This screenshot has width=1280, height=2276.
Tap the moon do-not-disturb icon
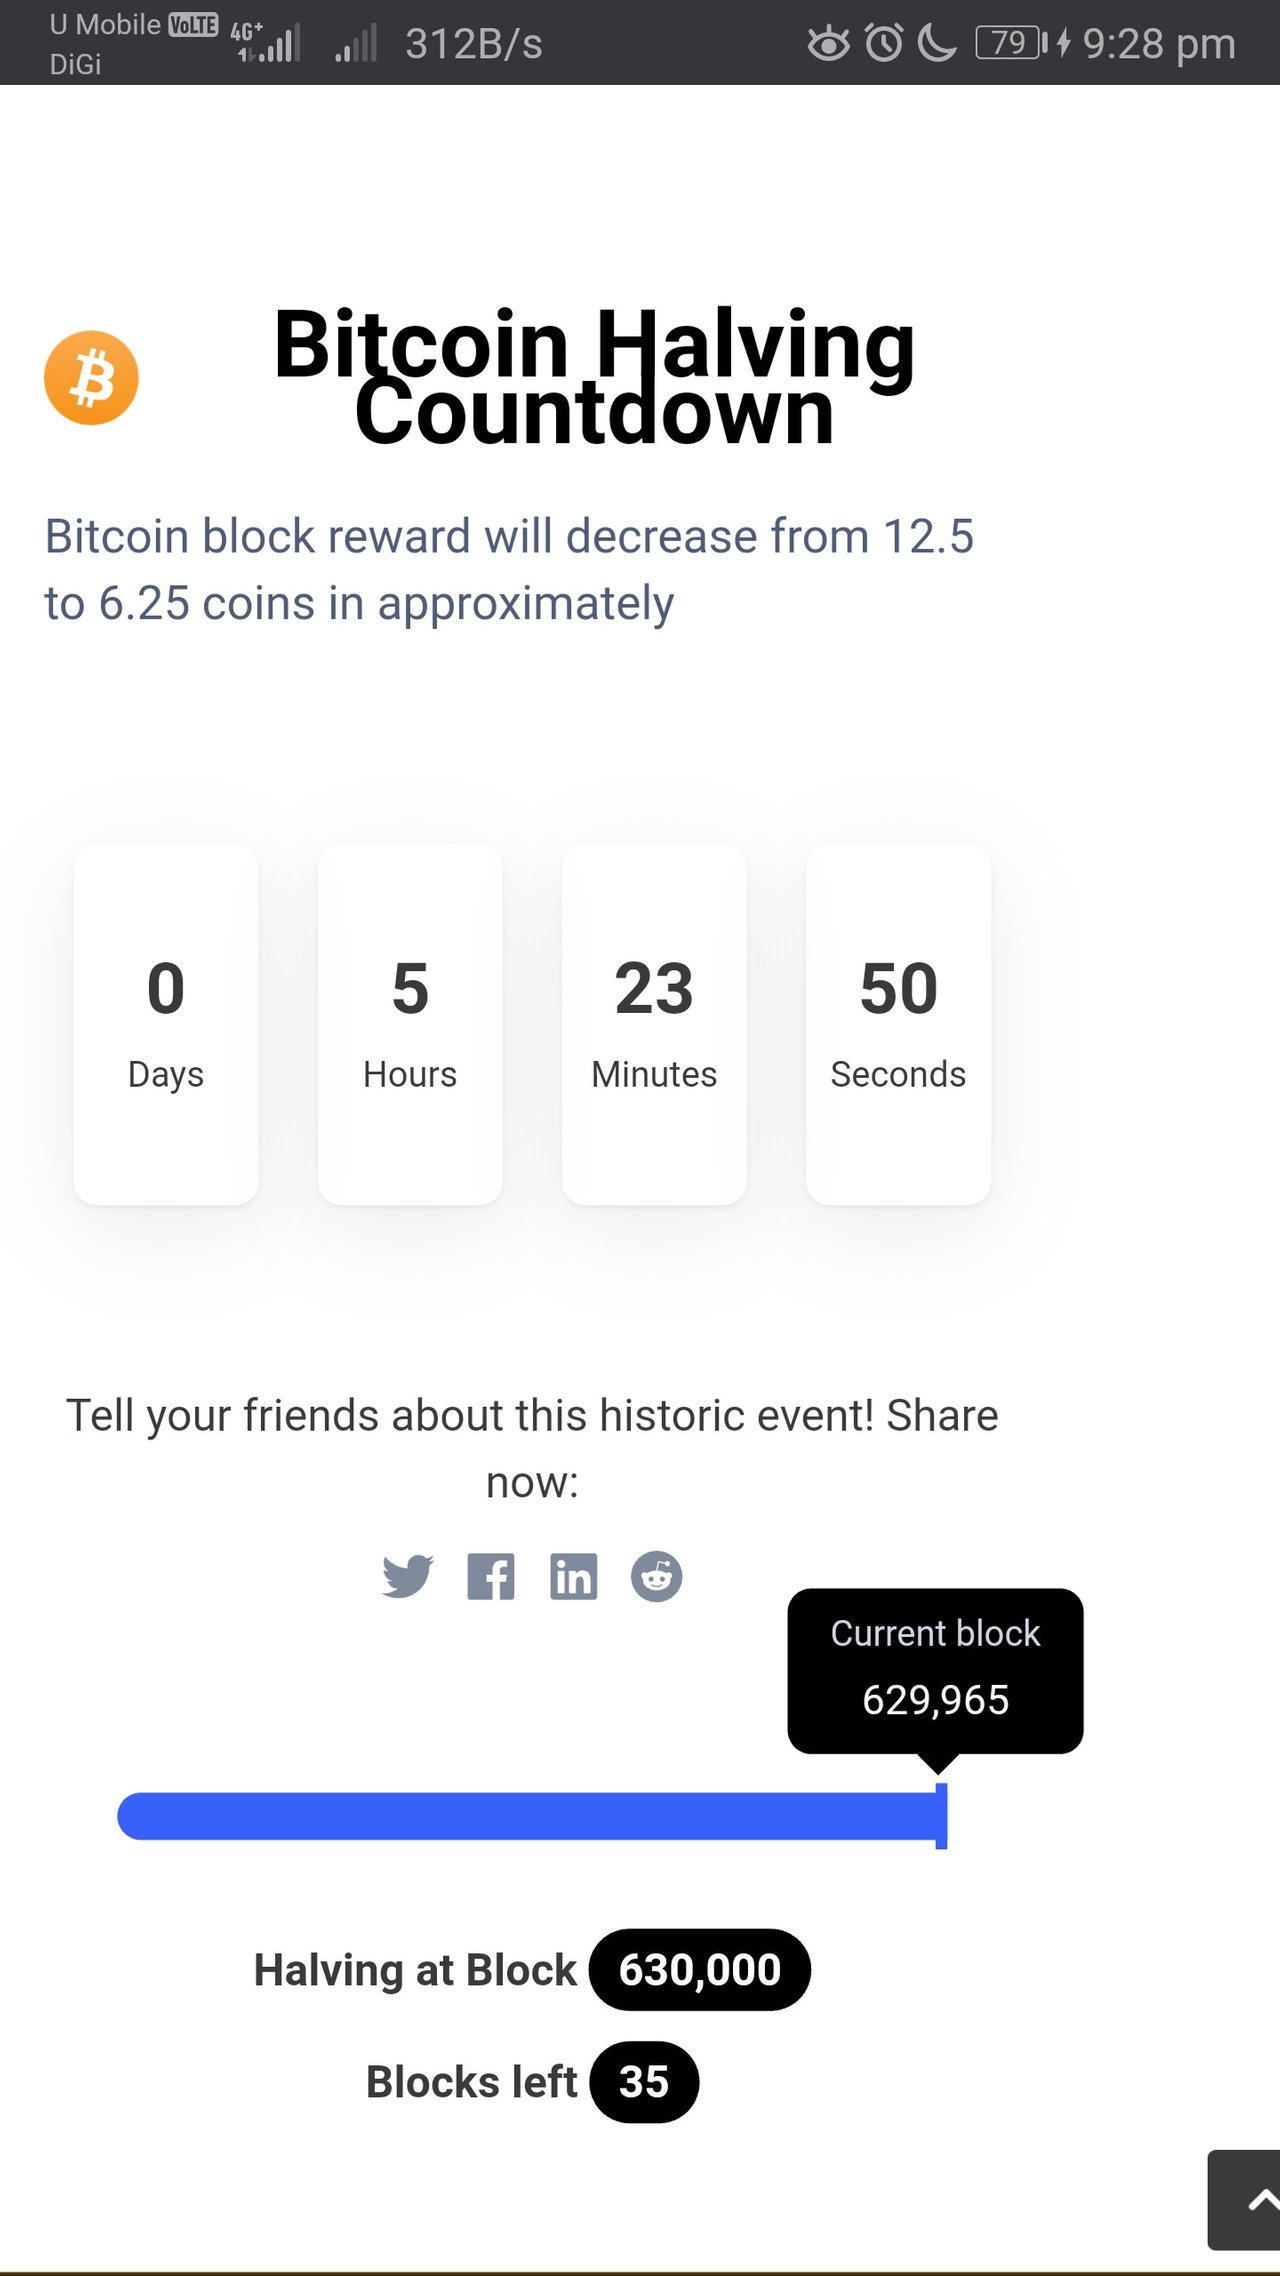[937, 43]
